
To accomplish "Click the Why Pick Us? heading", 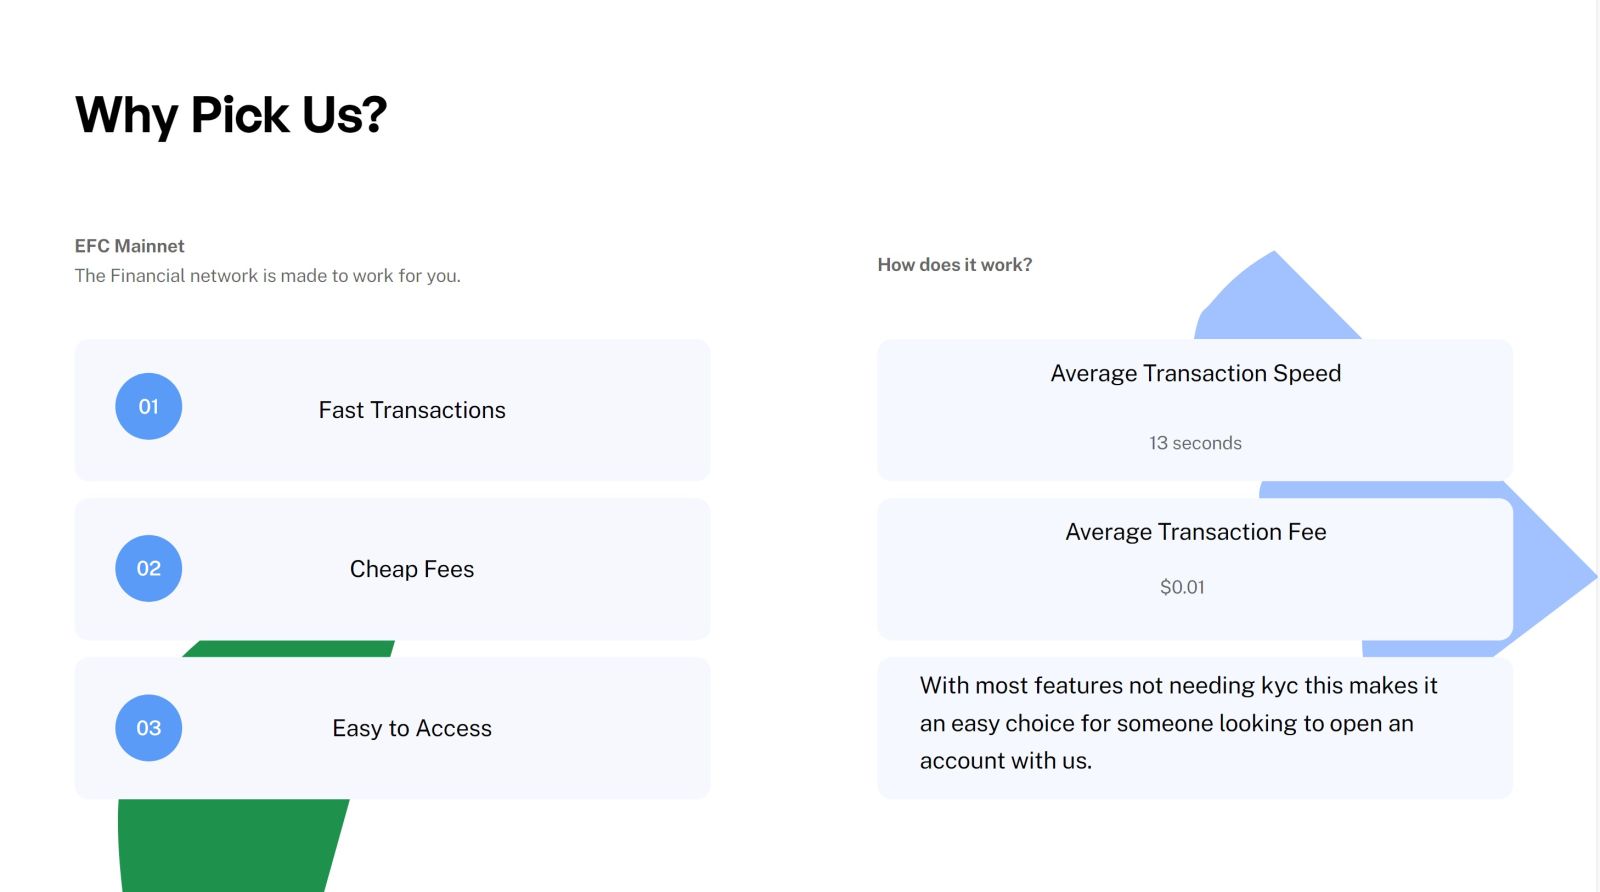I will click(x=231, y=115).
